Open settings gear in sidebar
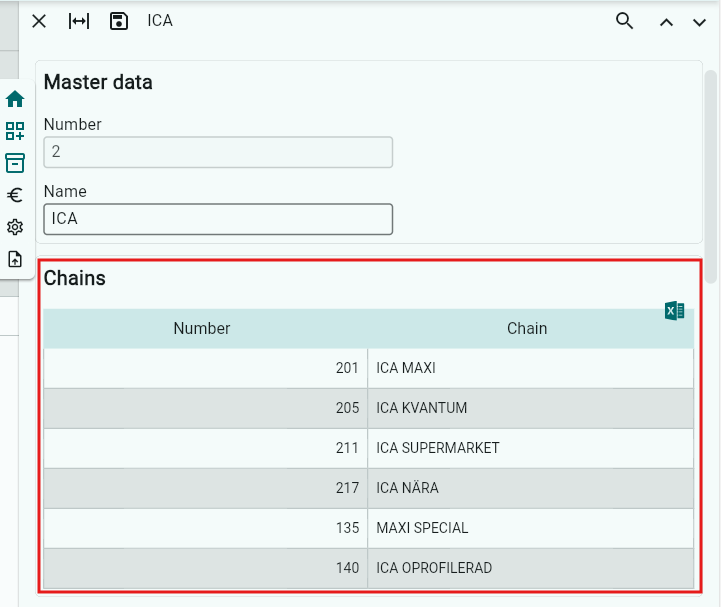721x607 pixels. [x=15, y=227]
